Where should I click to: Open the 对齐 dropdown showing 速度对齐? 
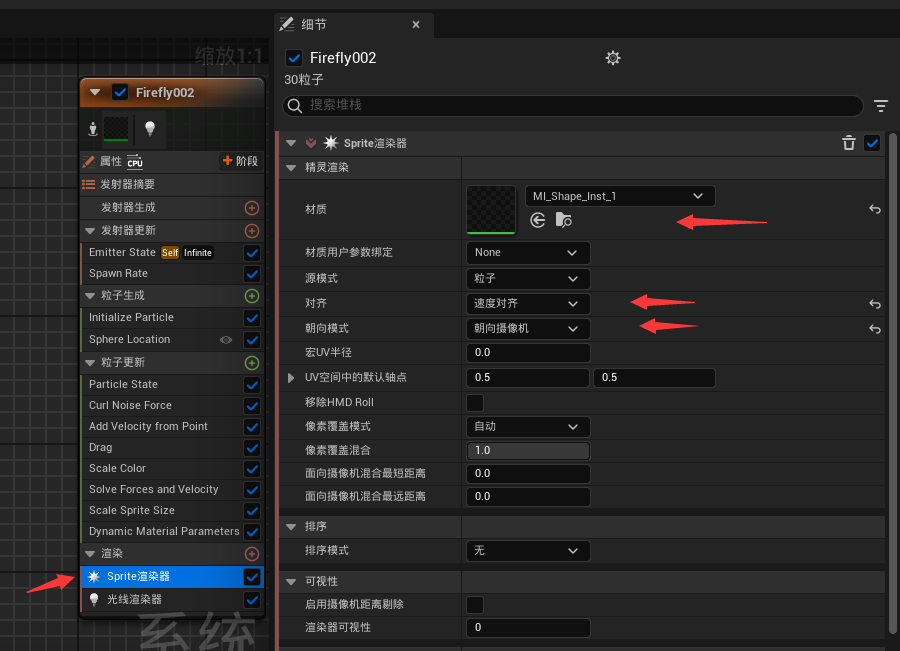[x=527, y=303]
